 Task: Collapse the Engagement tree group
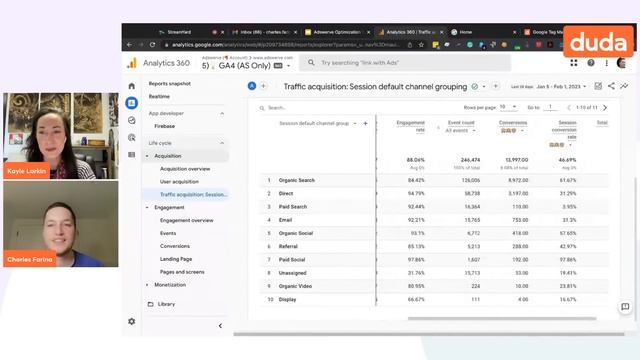[147, 207]
